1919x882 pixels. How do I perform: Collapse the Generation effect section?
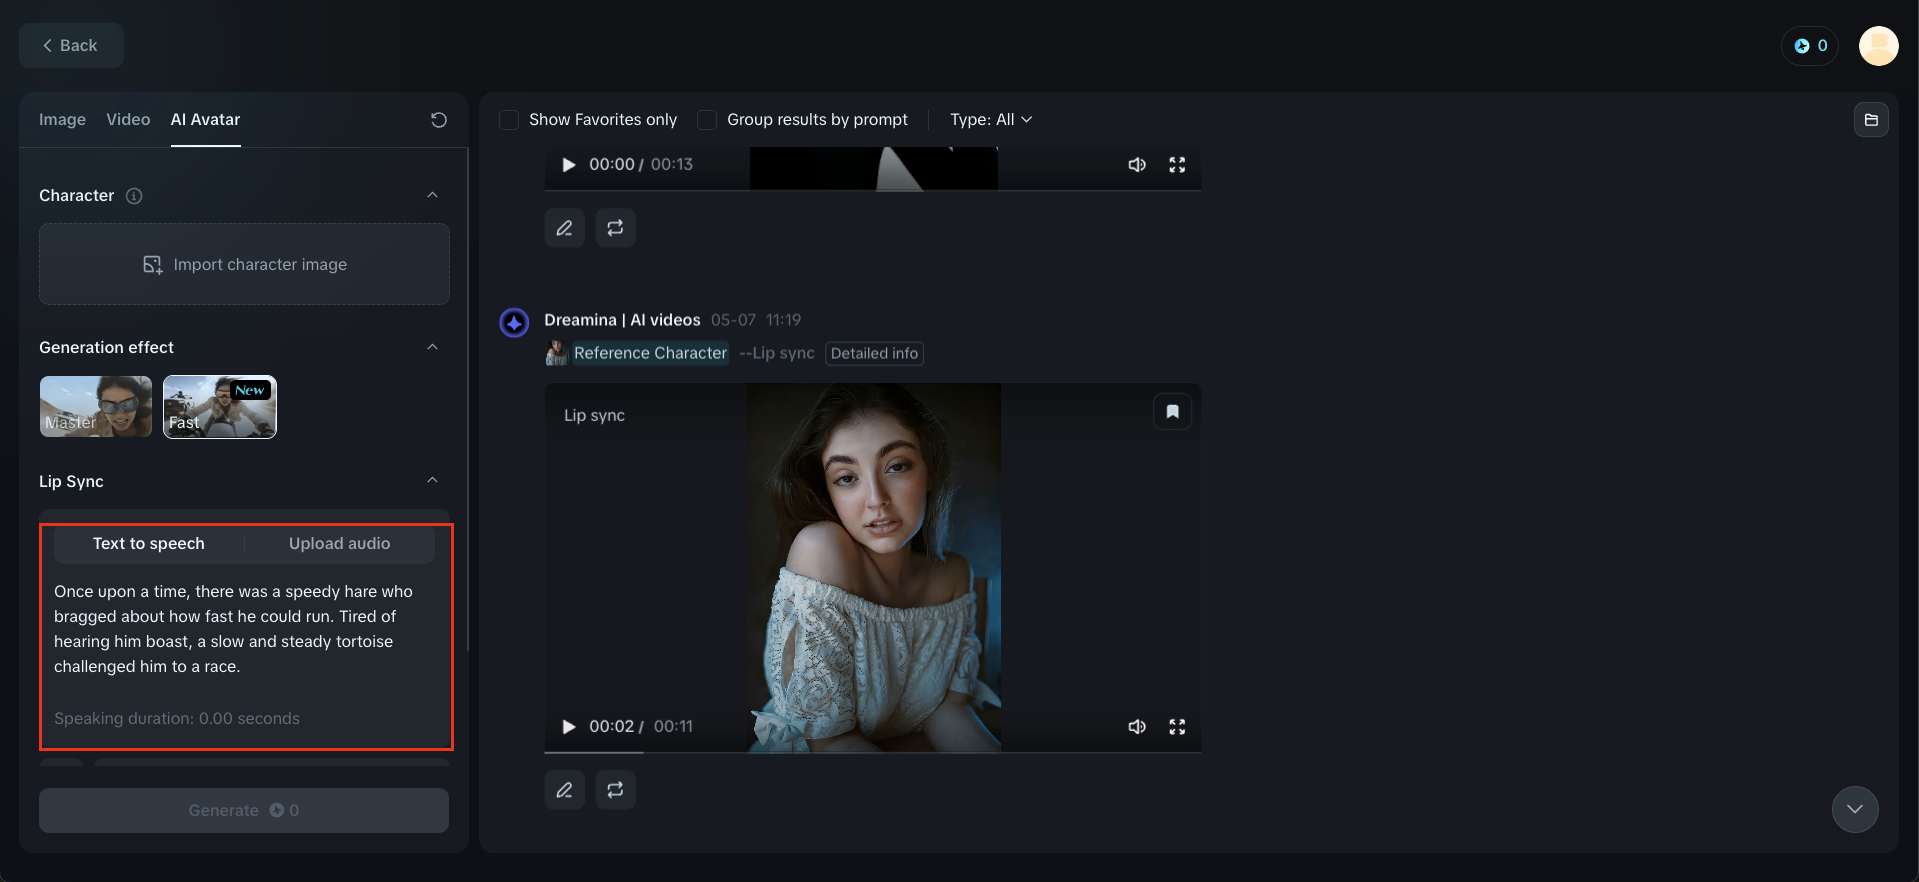[432, 347]
